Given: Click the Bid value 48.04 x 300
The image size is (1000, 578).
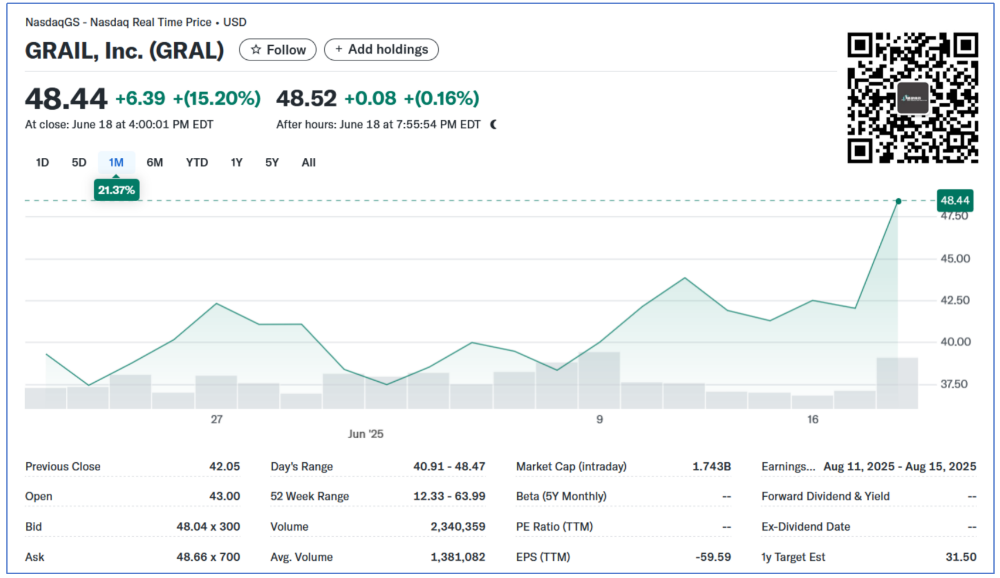Looking at the screenshot, I should (x=209, y=527).
